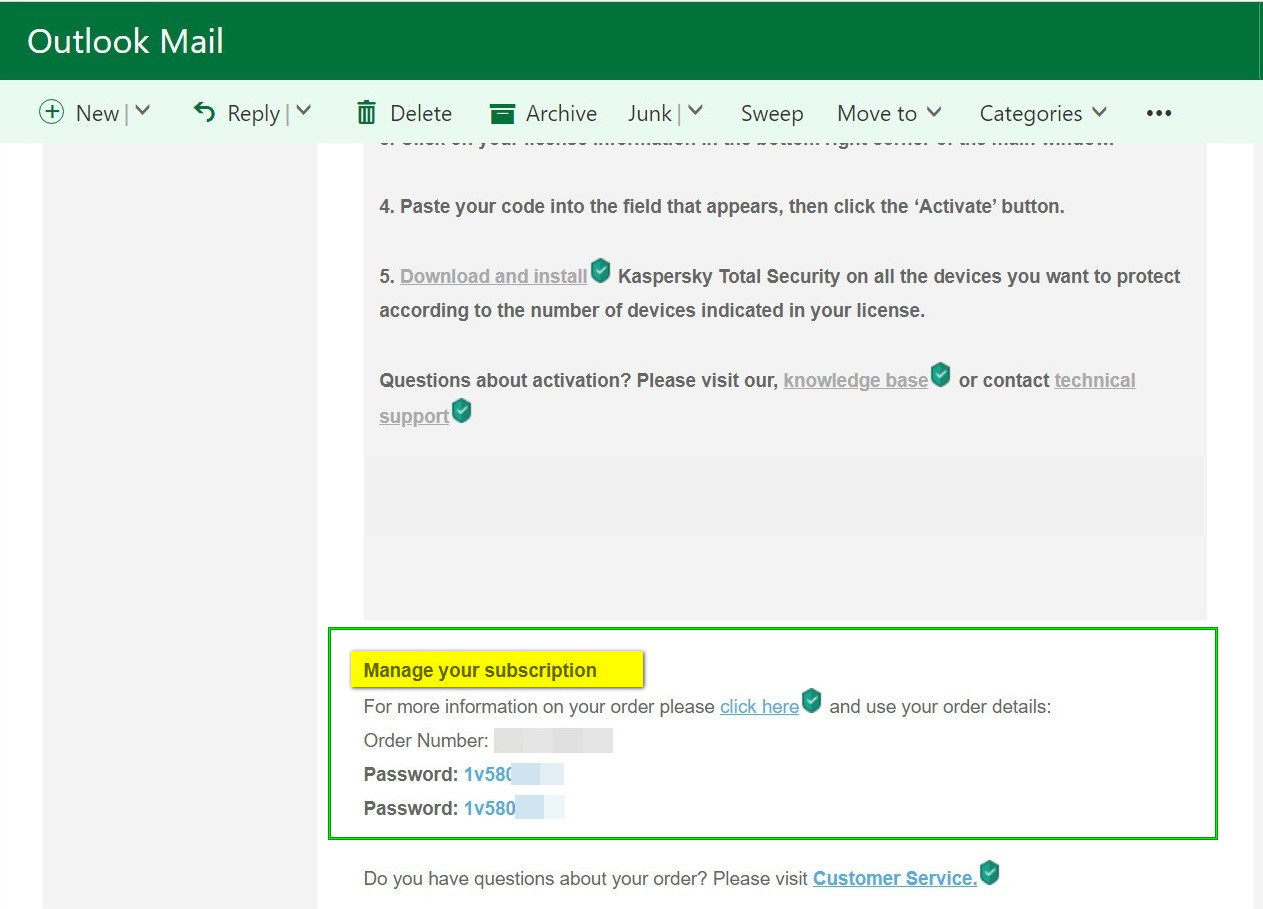This screenshot has width=1263, height=909.
Task: Click the Reply arrow icon
Action: 204,112
